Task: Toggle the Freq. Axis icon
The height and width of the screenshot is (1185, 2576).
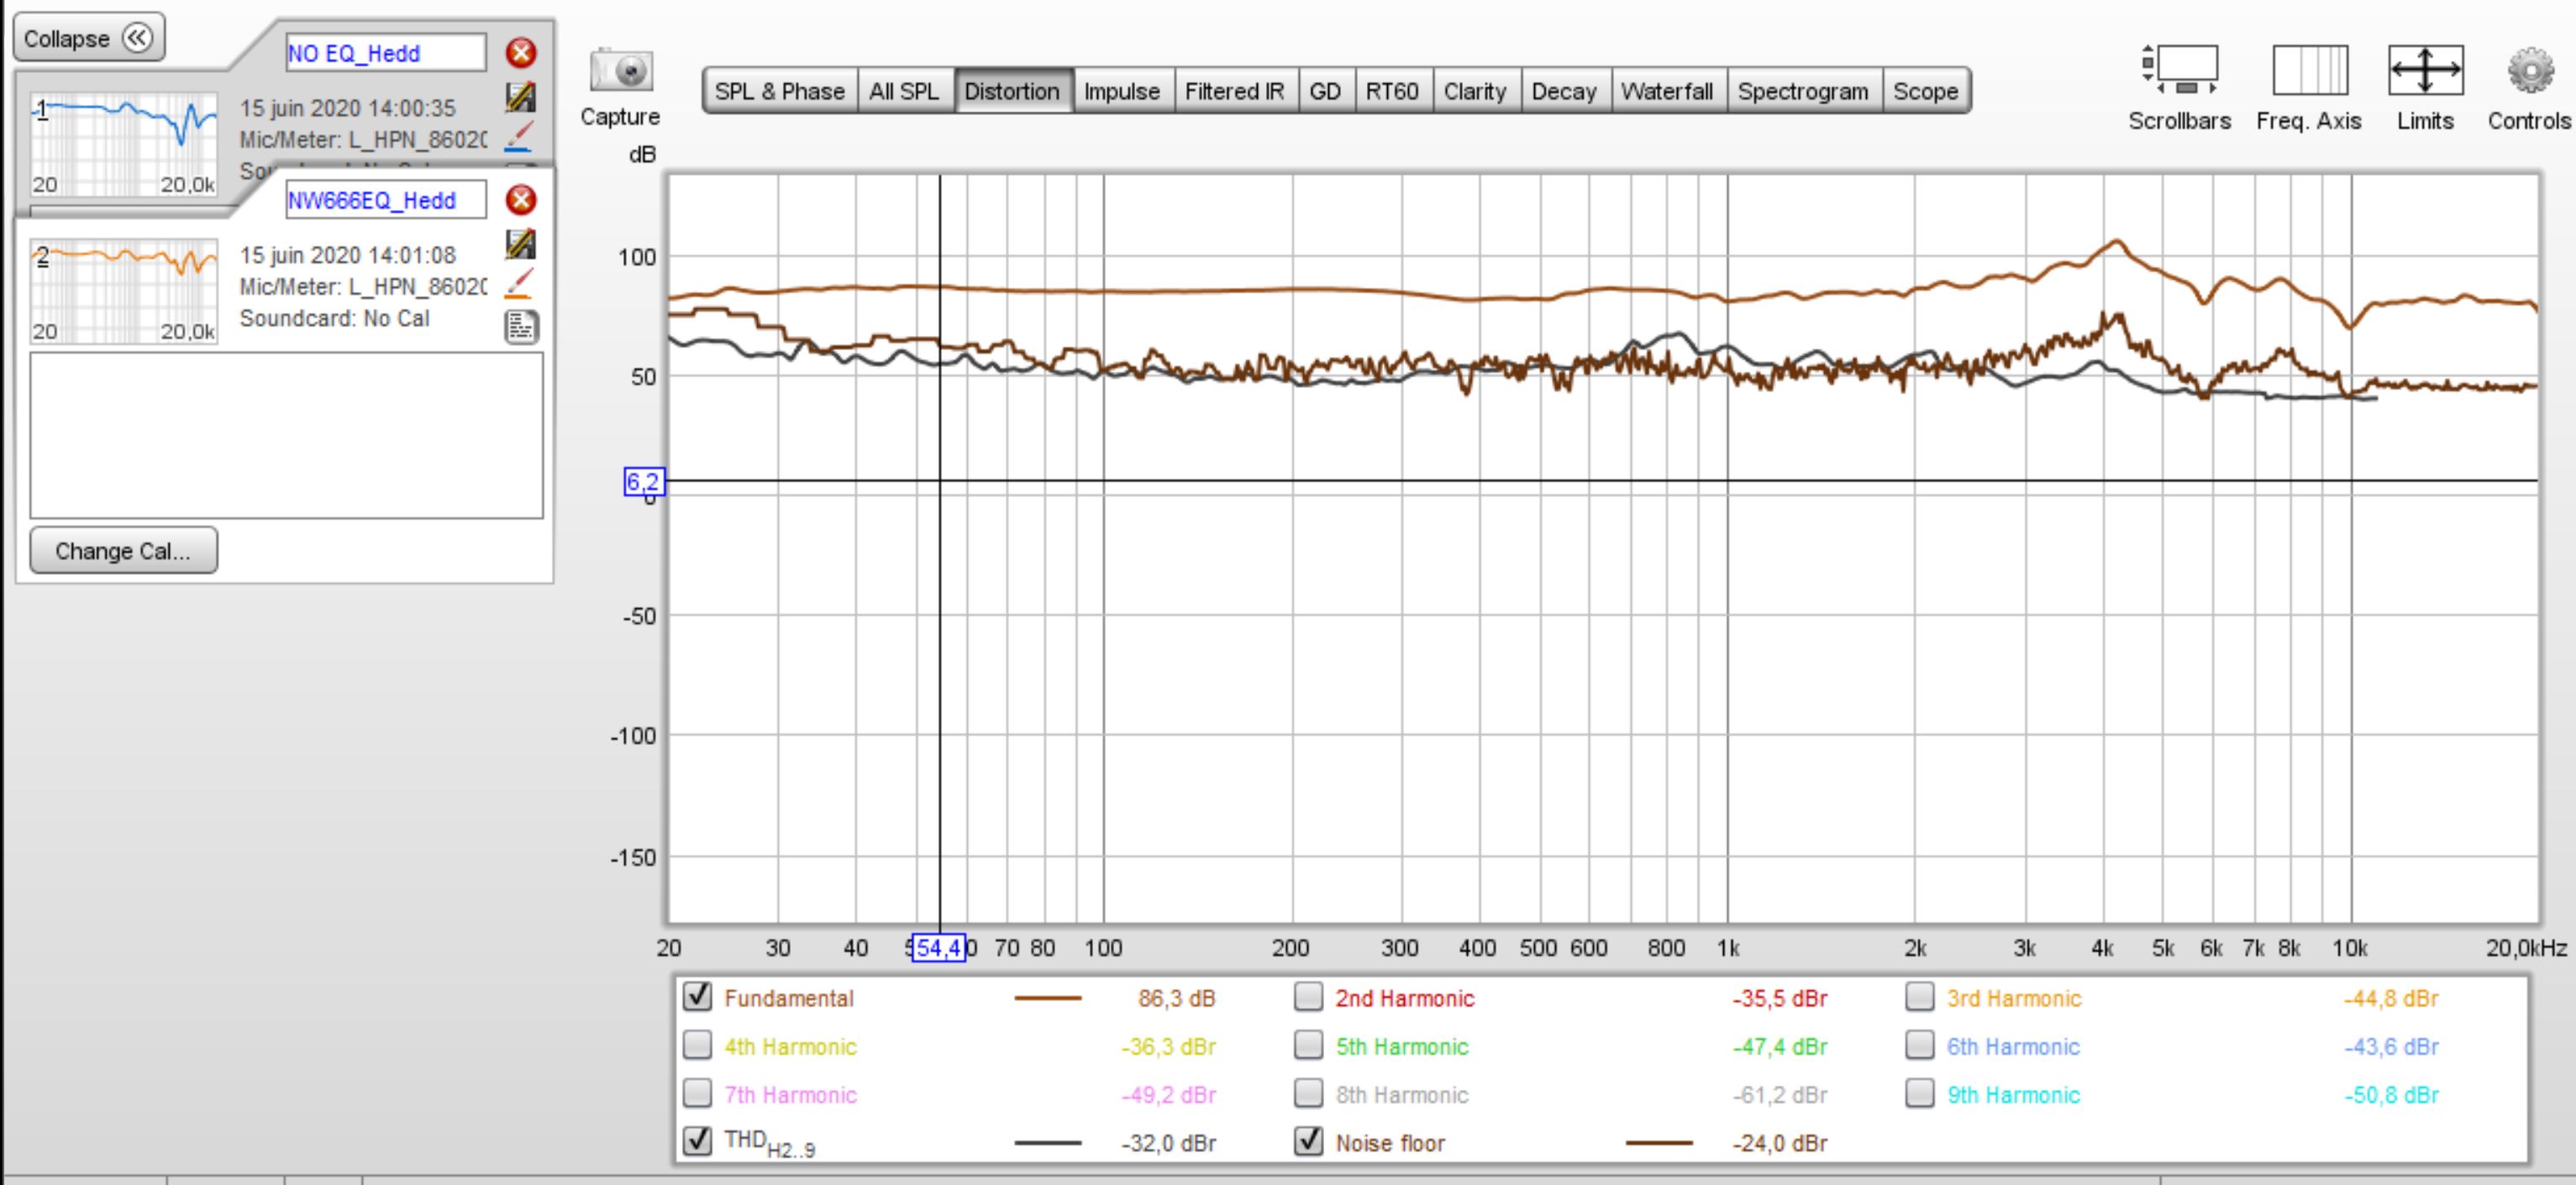Action: click(x=2309, y=70)
